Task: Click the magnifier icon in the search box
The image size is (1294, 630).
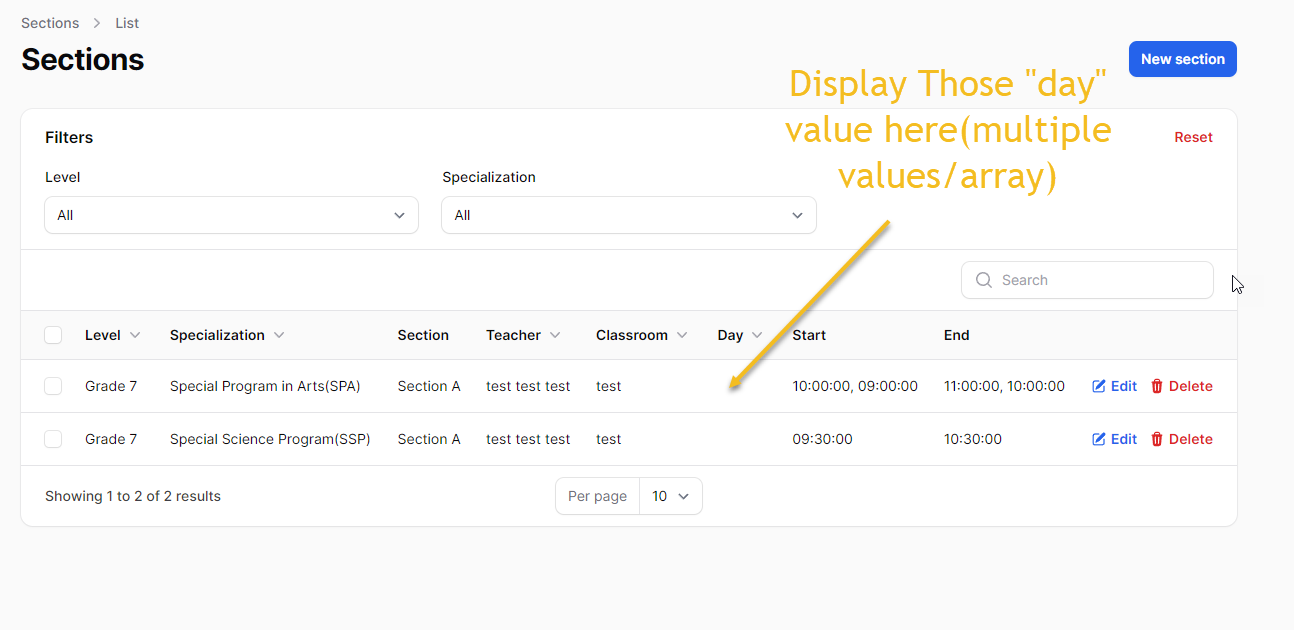Action: pyautogui.click(x=983, y=280)
